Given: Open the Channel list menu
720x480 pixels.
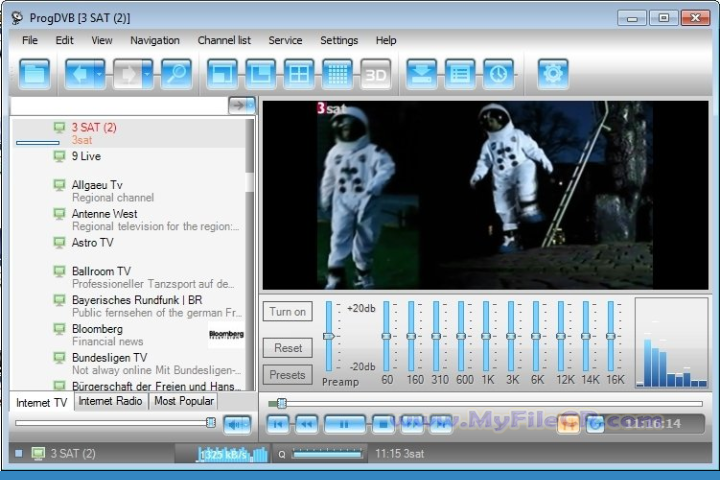Looking at the screenshot, I should point(224,40).
